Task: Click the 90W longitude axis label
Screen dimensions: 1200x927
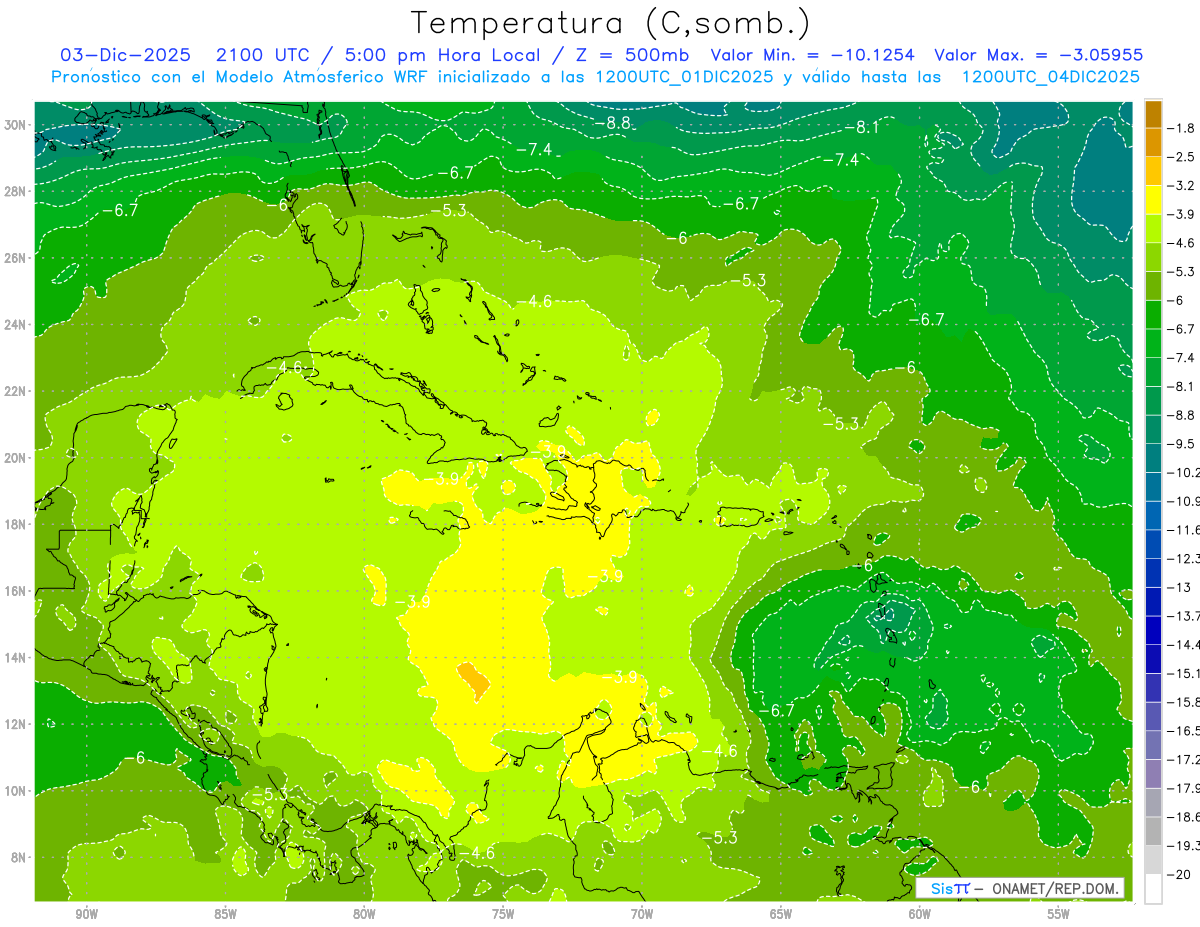Action: coord(87,914)
